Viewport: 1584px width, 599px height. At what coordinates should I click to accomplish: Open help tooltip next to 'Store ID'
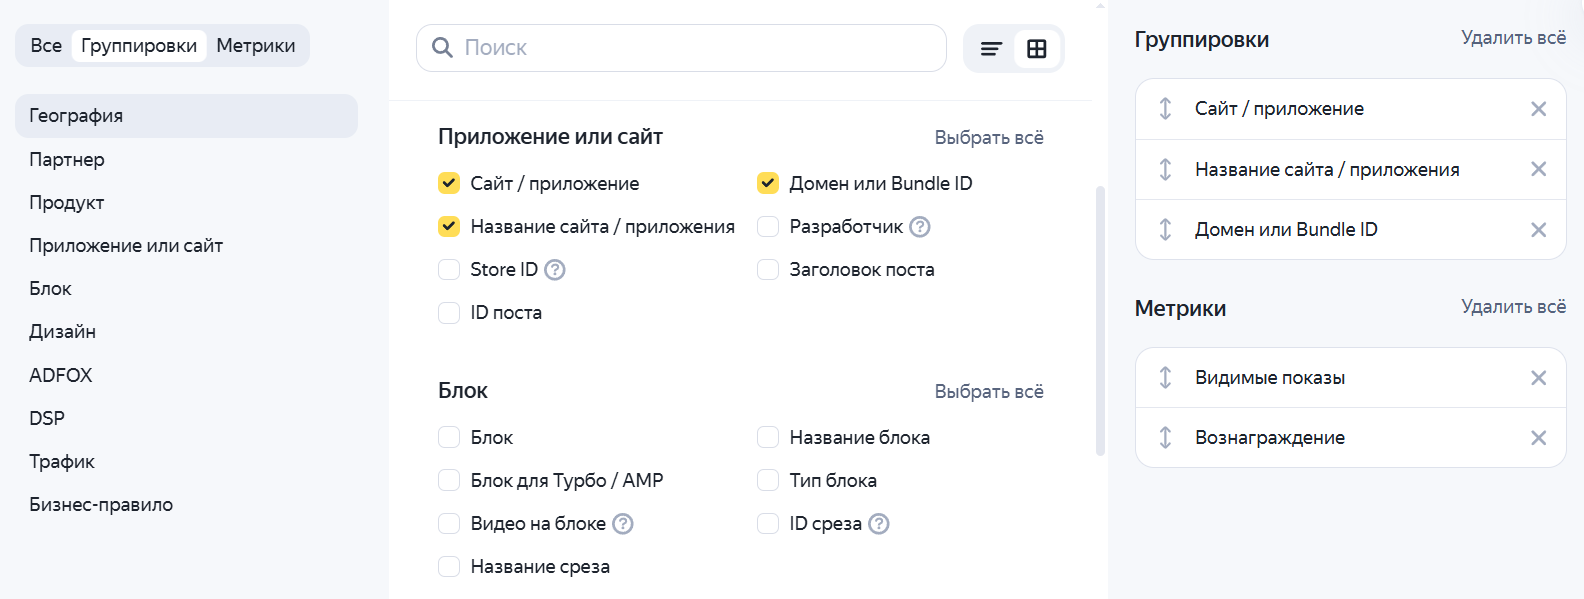click(555, 270)
